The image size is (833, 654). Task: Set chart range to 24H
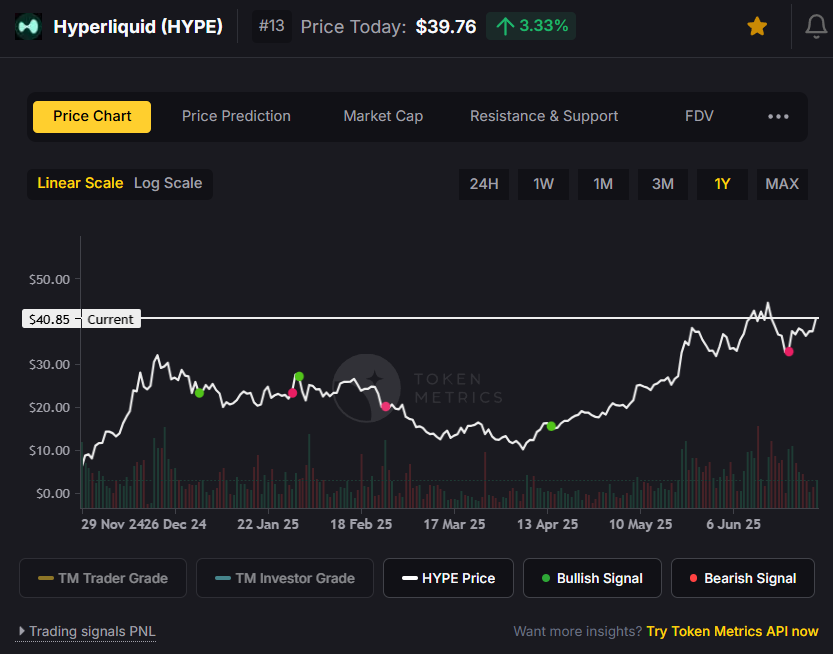tap(484, 184)
